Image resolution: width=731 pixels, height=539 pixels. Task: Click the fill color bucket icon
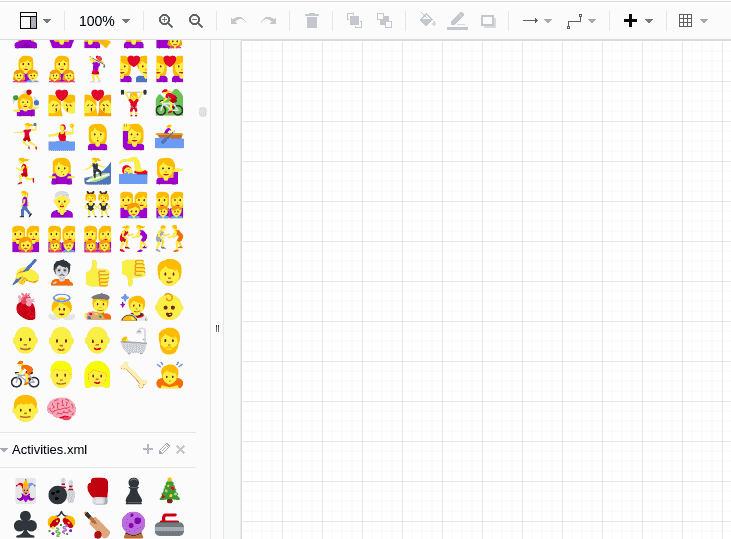pyautogui.click(x=428, y=21)
